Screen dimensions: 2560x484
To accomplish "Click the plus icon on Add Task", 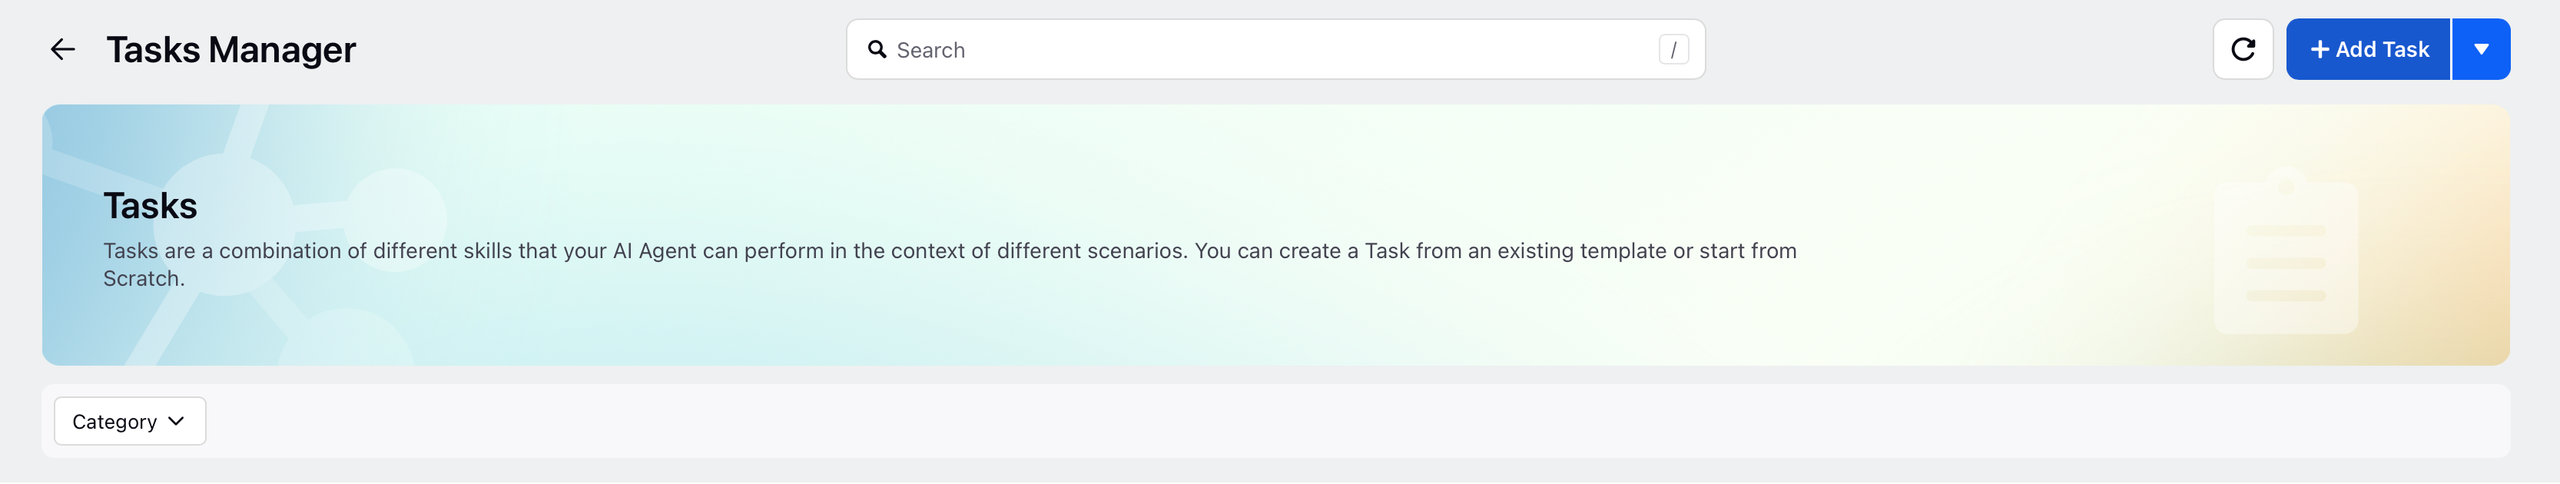I will tap(2320, 49).
